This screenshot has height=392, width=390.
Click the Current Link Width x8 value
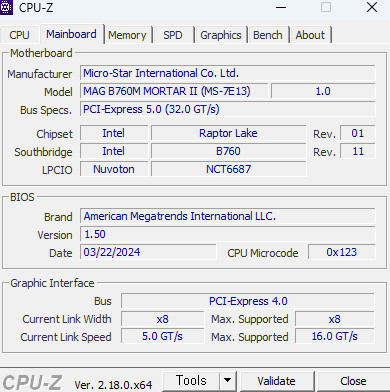click(x=162, y=319)
